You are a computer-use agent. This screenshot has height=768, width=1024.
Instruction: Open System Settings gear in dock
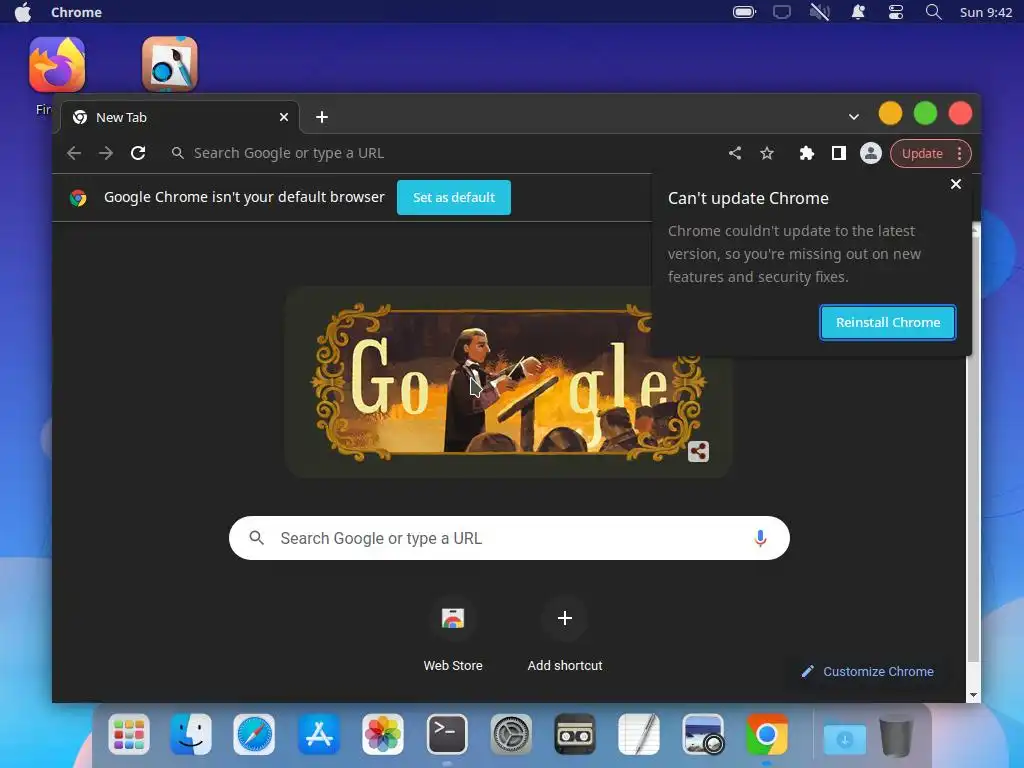pos(511,734)
